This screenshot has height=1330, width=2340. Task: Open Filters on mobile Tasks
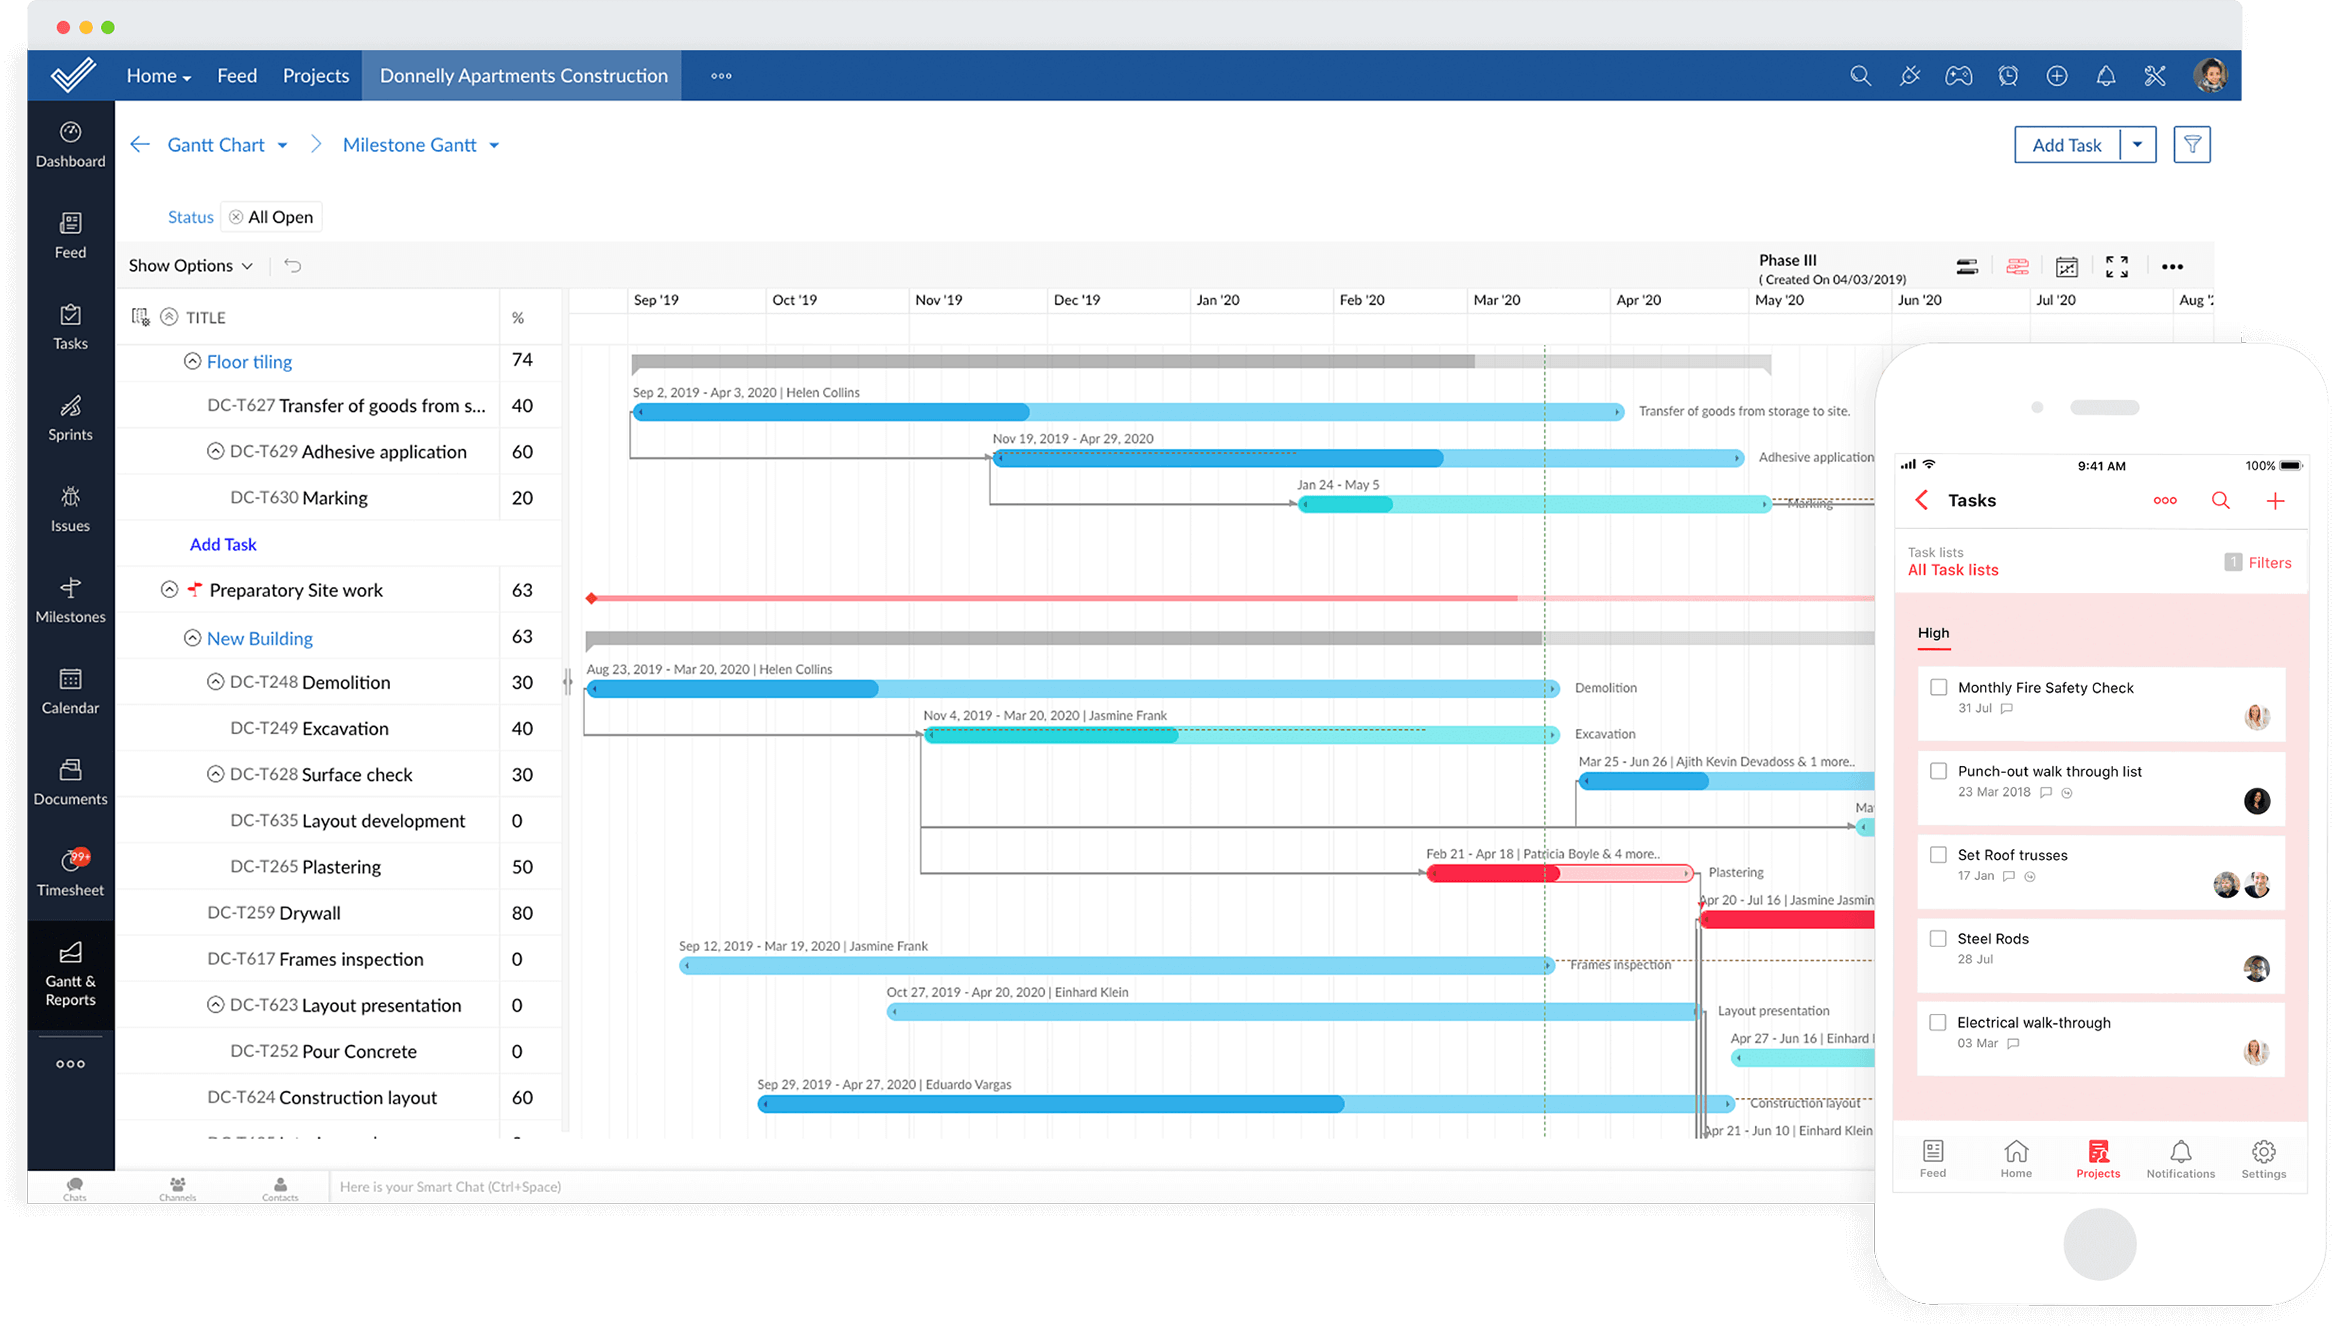point(2258,562)
